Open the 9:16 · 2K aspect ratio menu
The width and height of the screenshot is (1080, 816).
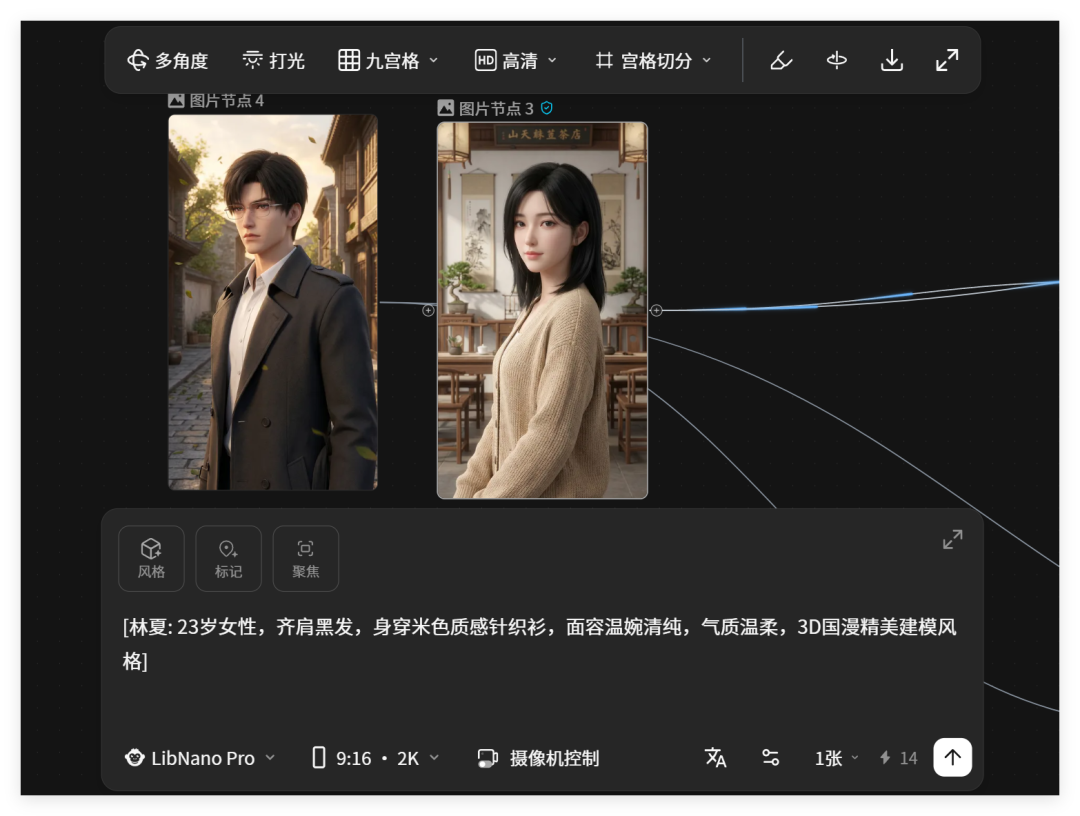pyautogui.click(x=375, y=758)
